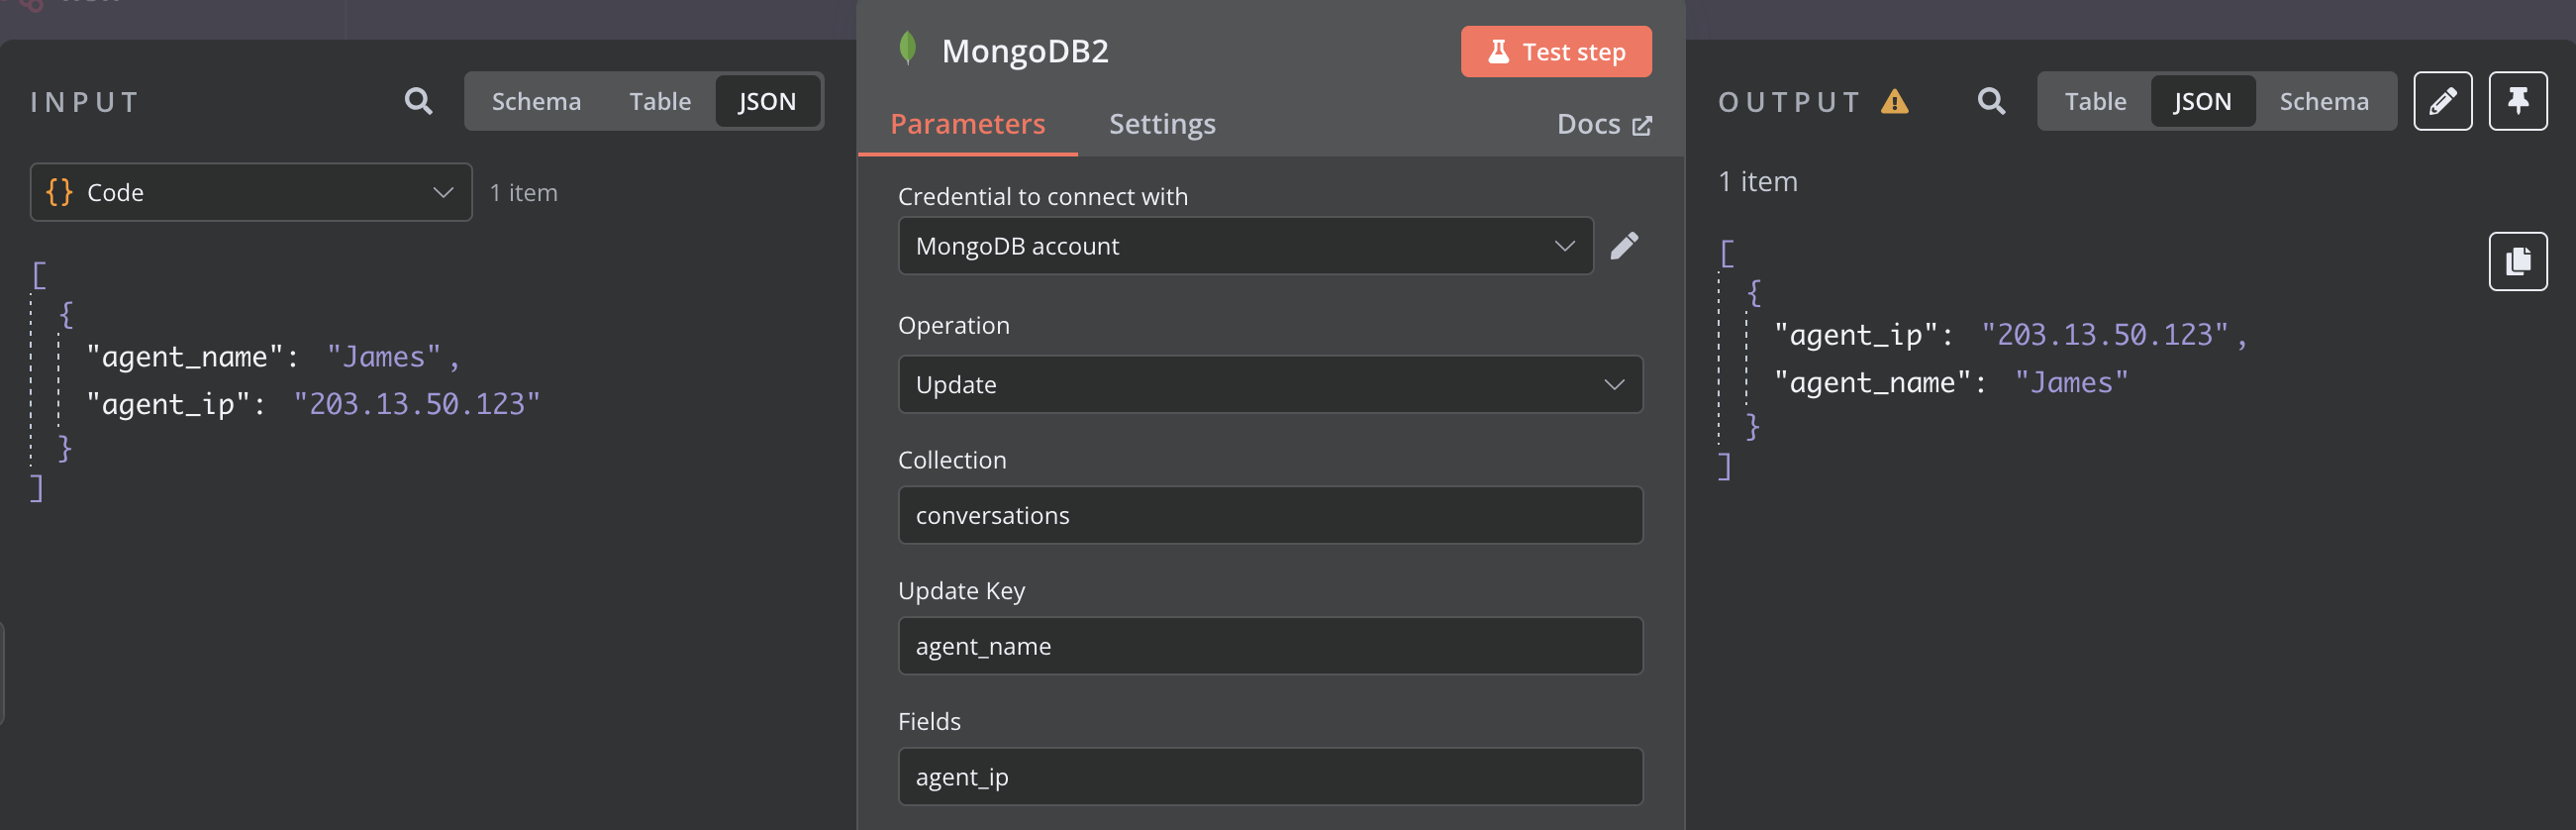
Task: Open the Settings tab
Action: [x=1162, y=124]
